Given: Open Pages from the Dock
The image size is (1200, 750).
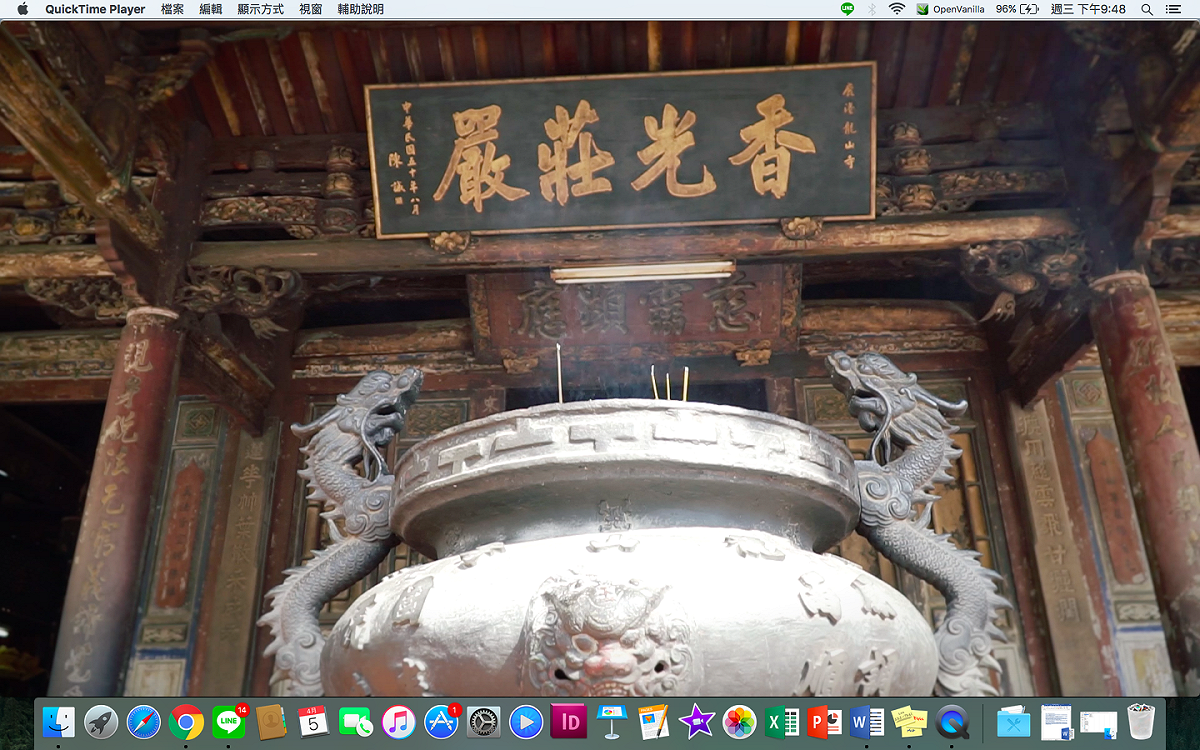Looking at the screenshot, I should pos(653,721).
